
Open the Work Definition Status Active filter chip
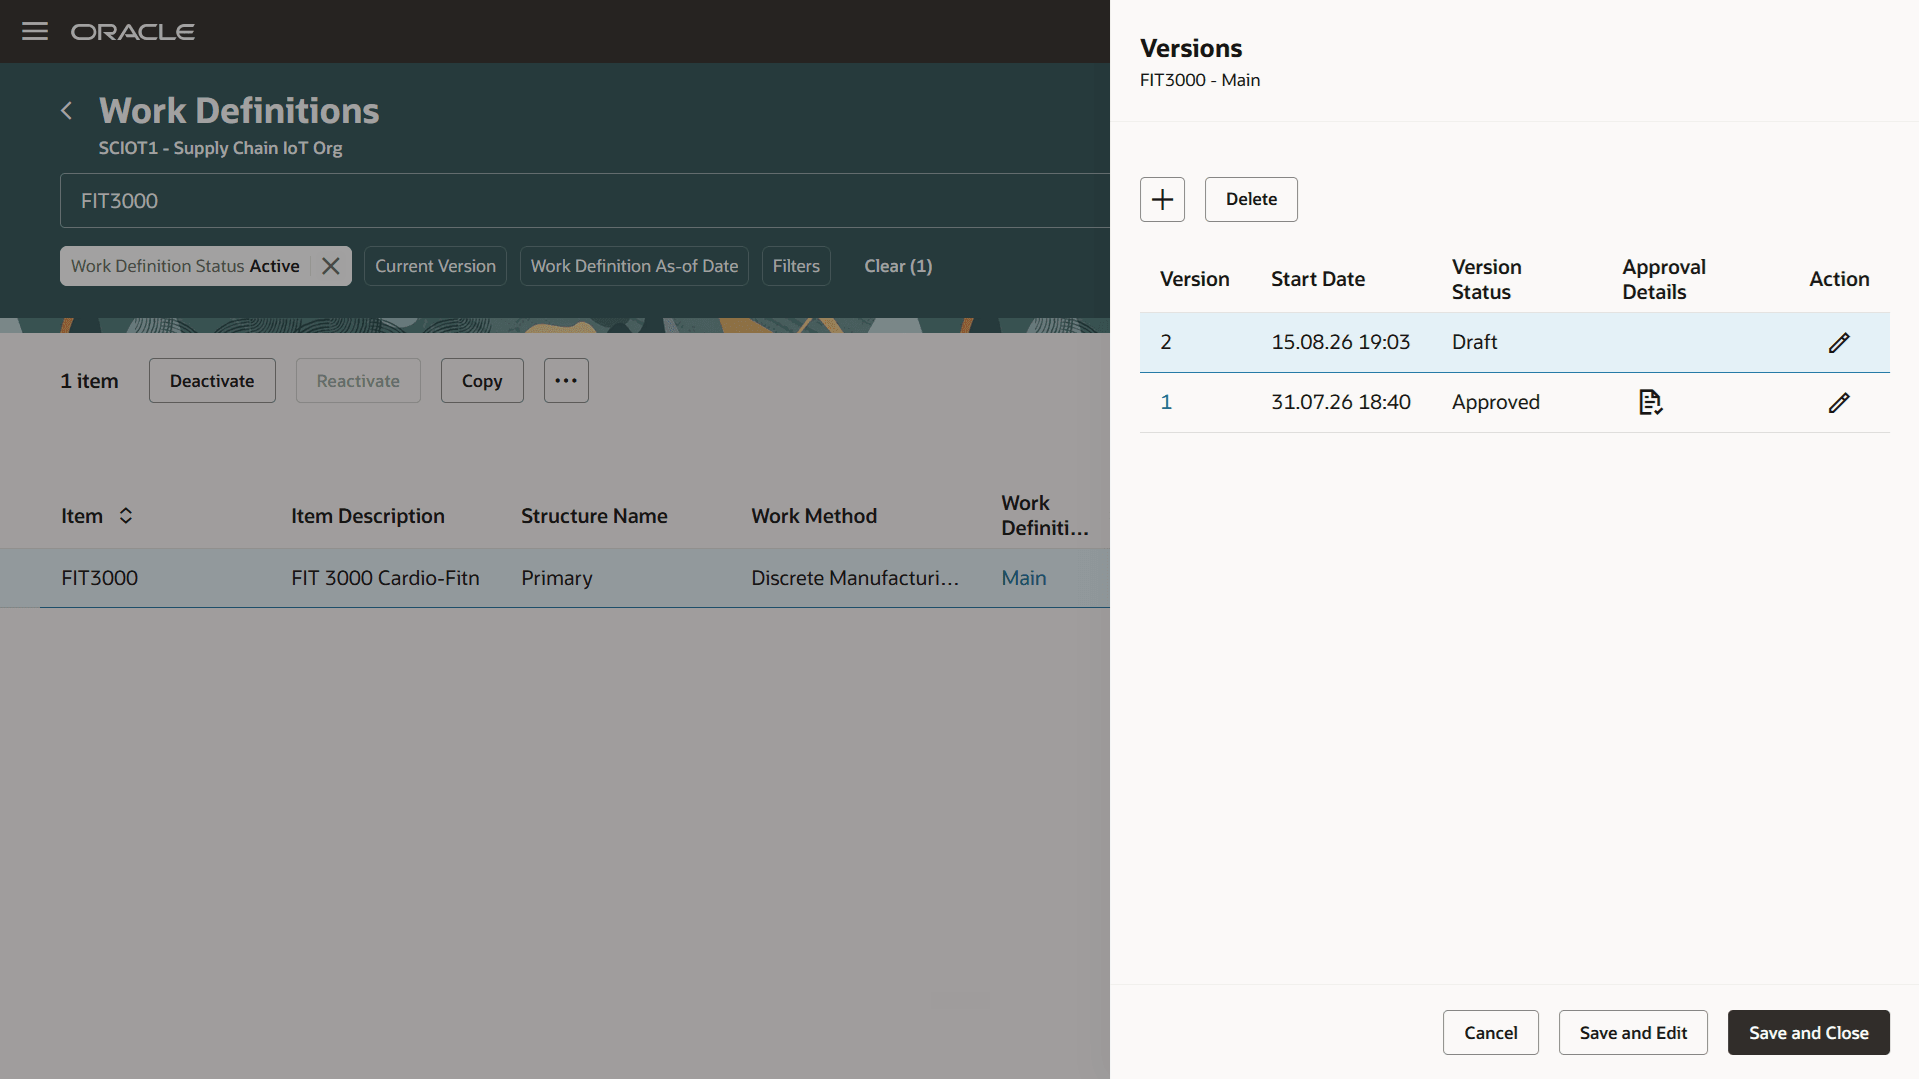click(185, 266)
